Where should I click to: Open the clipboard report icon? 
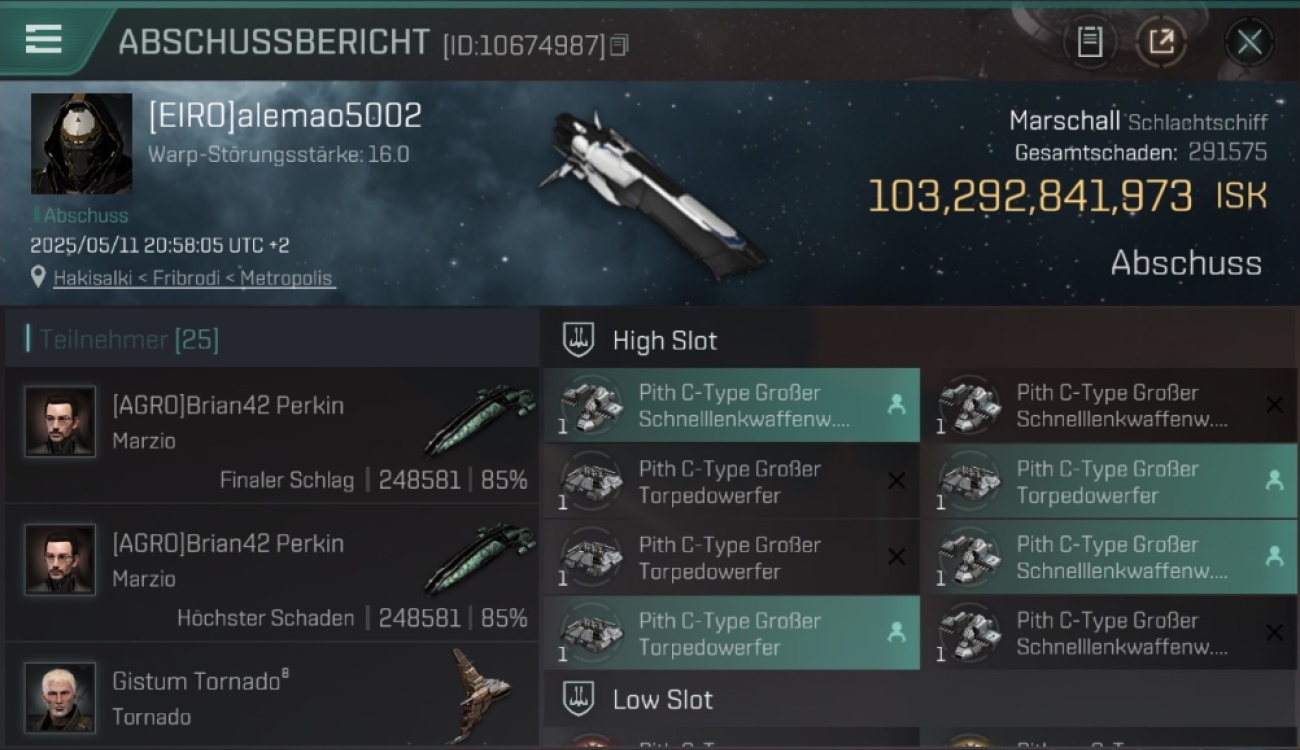tap(1089, 42)
